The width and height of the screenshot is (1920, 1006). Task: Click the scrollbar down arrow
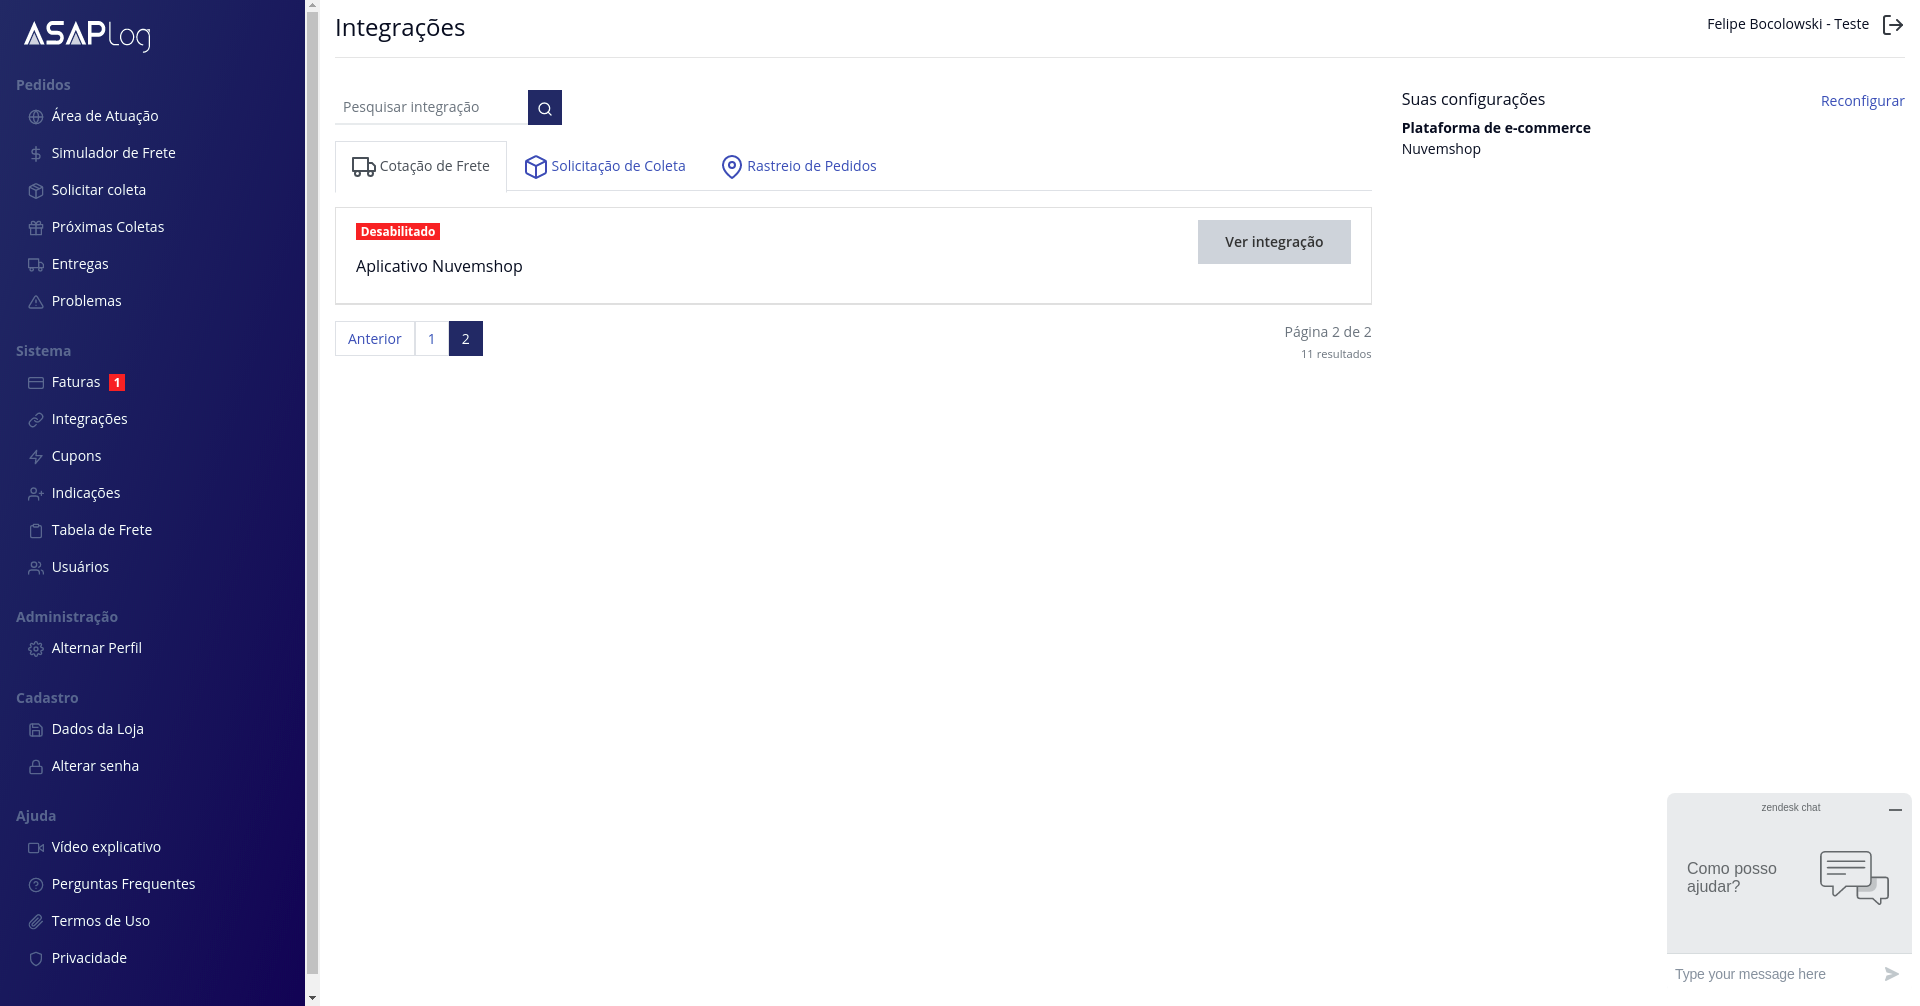(312, 998)
